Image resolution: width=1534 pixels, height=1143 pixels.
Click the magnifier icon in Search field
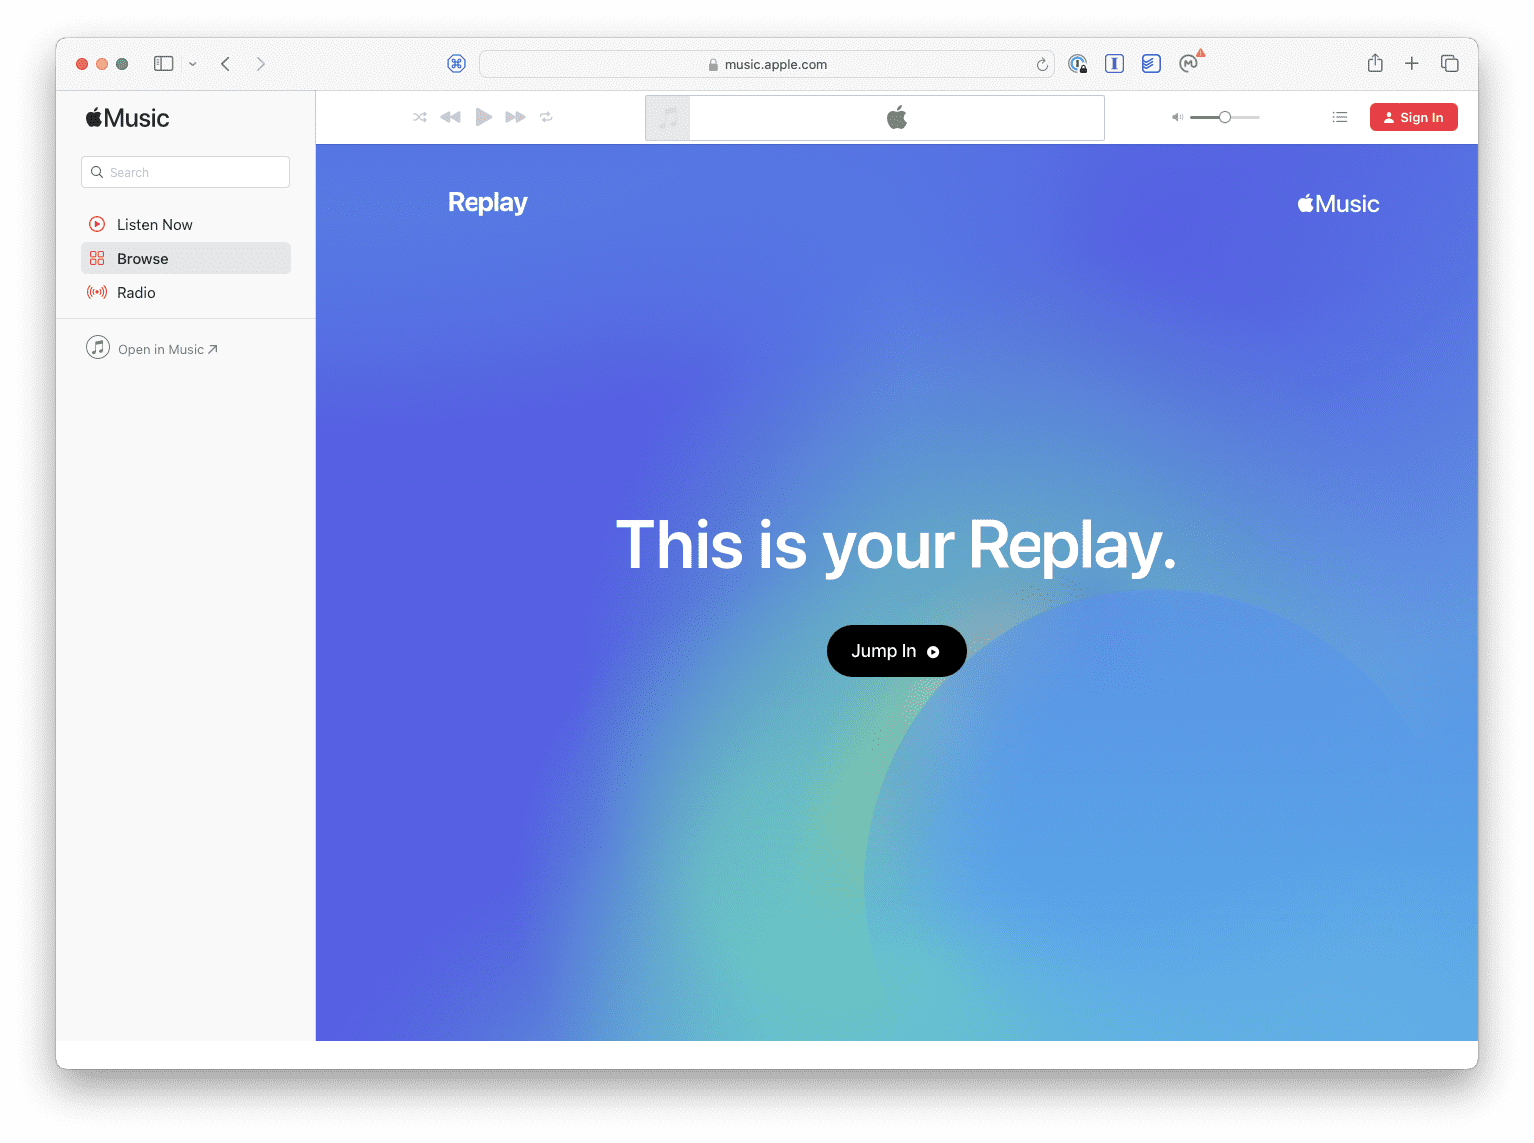[x=97, y=172]
